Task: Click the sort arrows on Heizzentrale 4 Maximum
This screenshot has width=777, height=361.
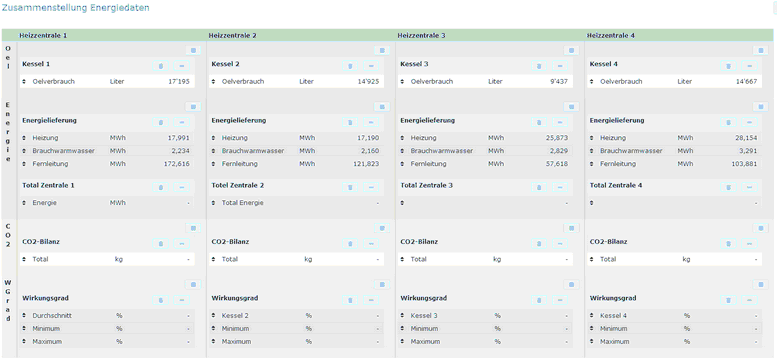Action: 592,342
